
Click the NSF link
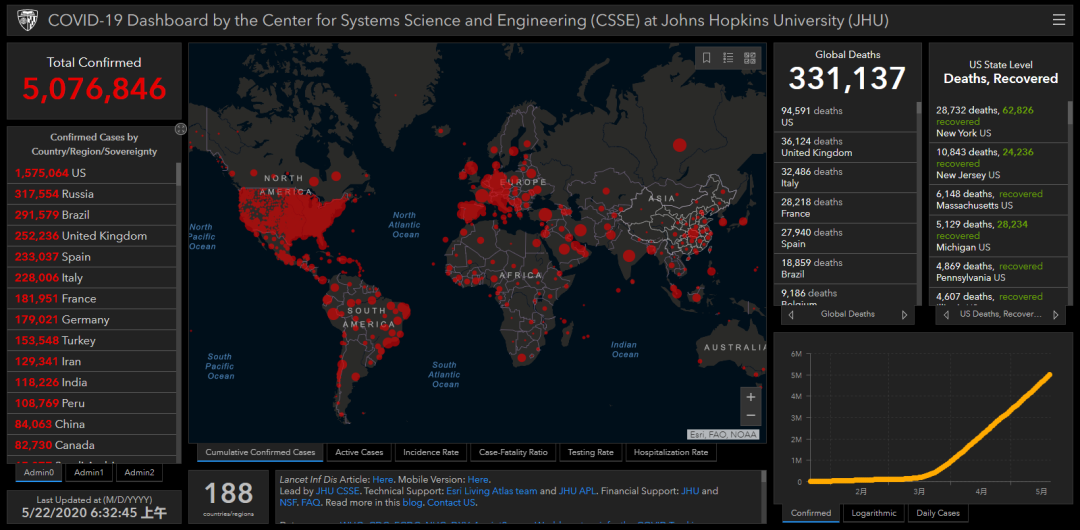coord(287,503)
